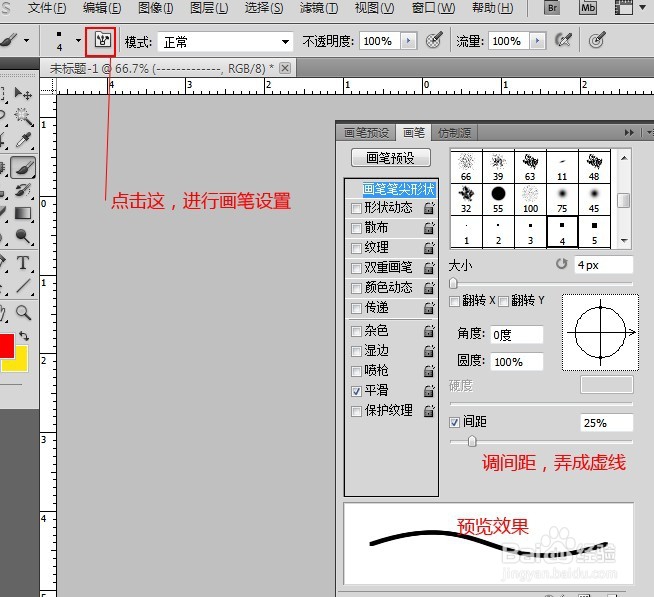Open the 流量 slider arrow
The height and width of the screenshot is (597, 654).
pos(537,41)
